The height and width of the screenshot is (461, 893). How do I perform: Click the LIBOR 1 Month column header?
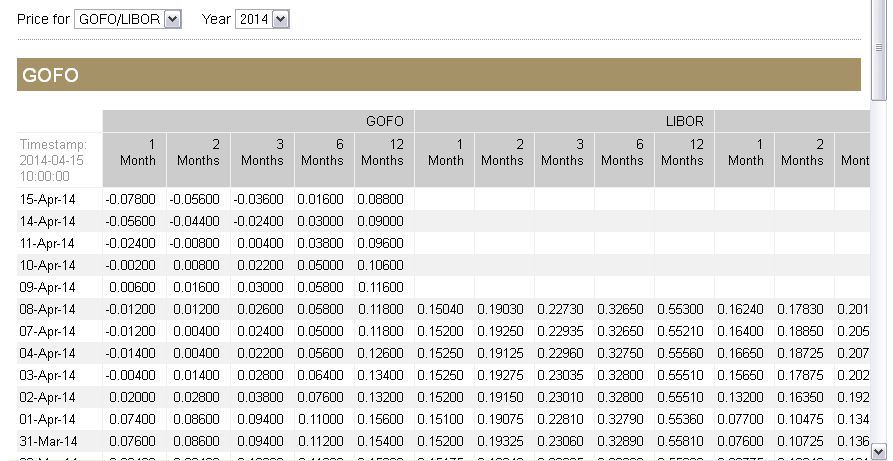click(x=444, y=160)
